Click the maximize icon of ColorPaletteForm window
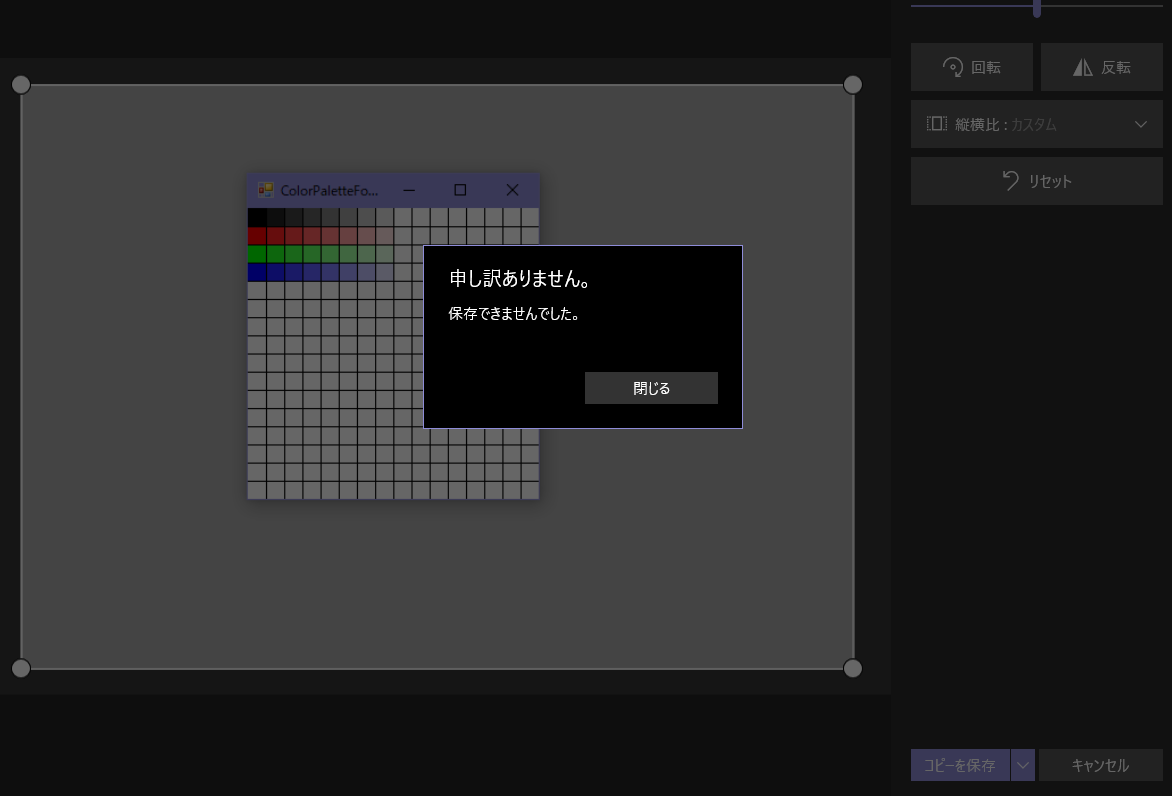Screen dimensions: 1172x796 click(460, 190)
